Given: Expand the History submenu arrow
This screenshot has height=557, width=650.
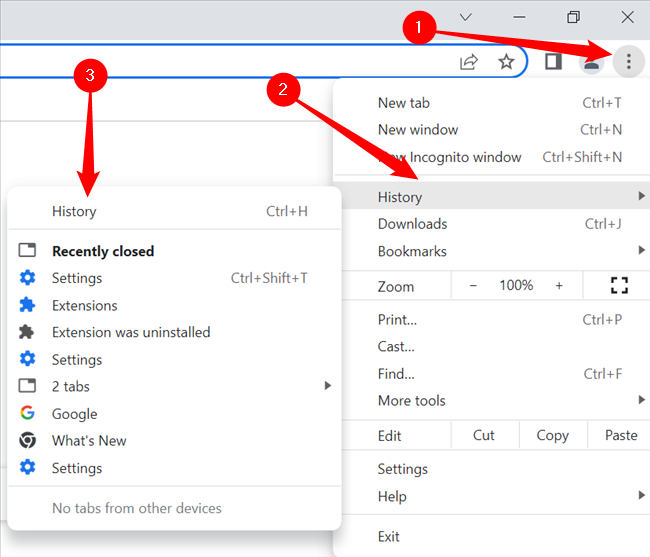Looking at the screenshot, I should point(641,196).
